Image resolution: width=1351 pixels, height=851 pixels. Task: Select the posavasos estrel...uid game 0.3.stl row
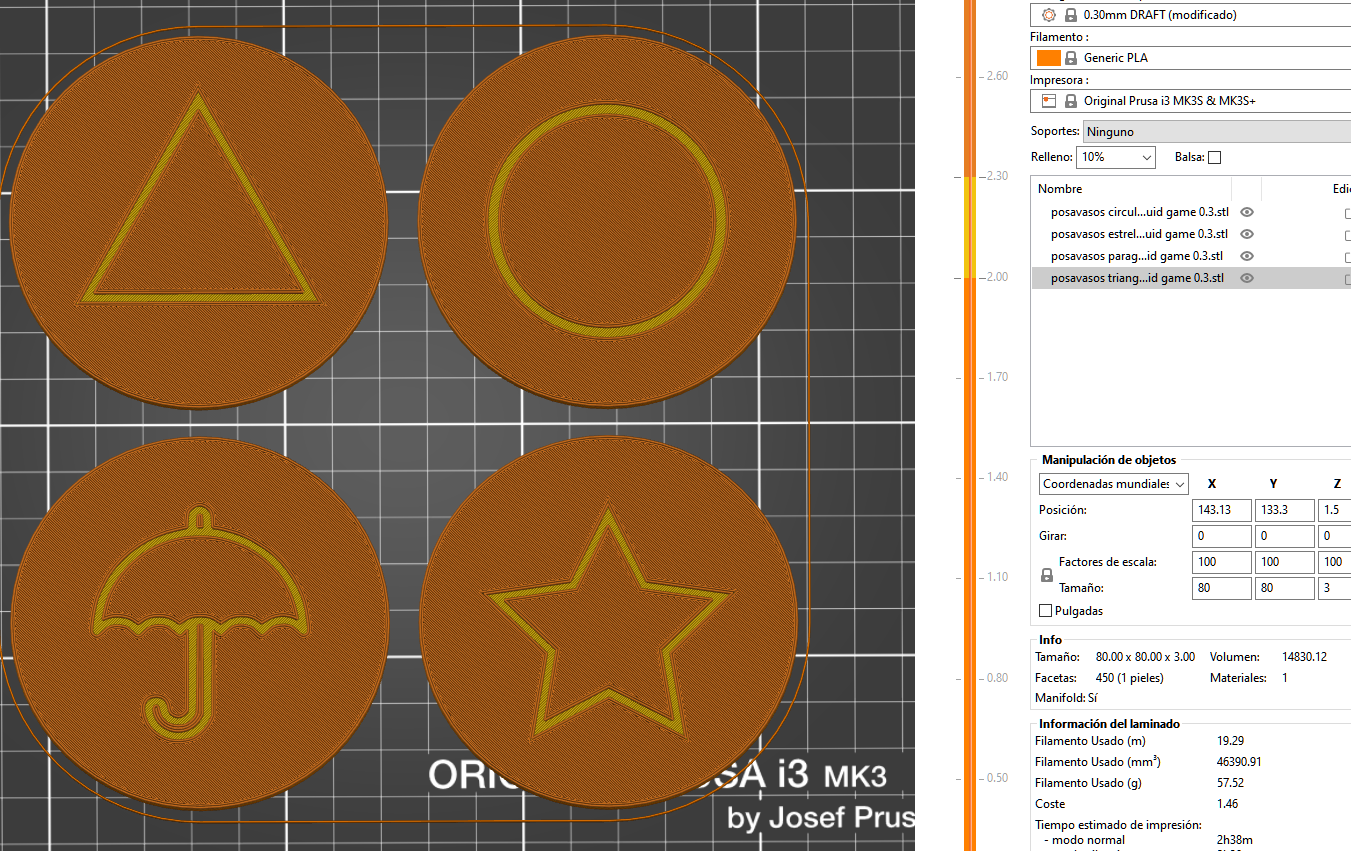[1191, 234]
